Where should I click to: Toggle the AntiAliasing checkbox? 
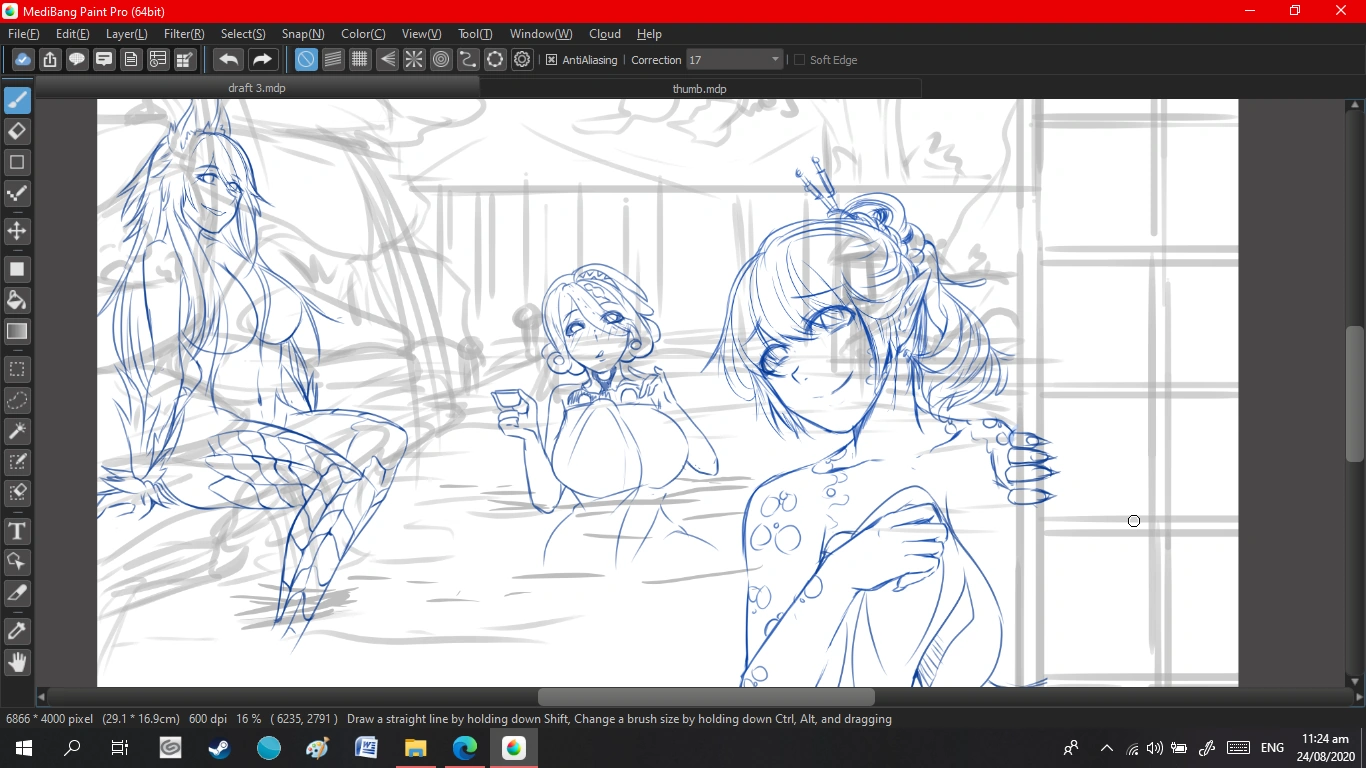pos(551,60)
